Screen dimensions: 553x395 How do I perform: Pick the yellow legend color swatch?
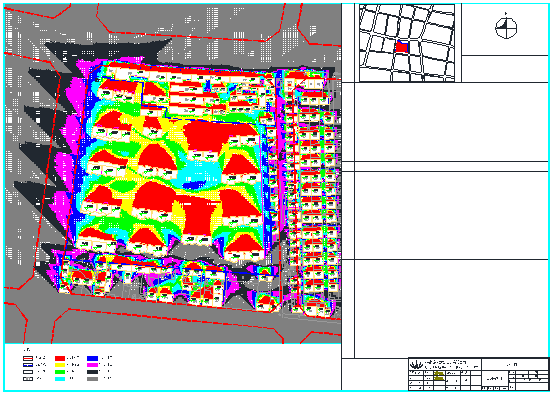(x=60, y=365)
